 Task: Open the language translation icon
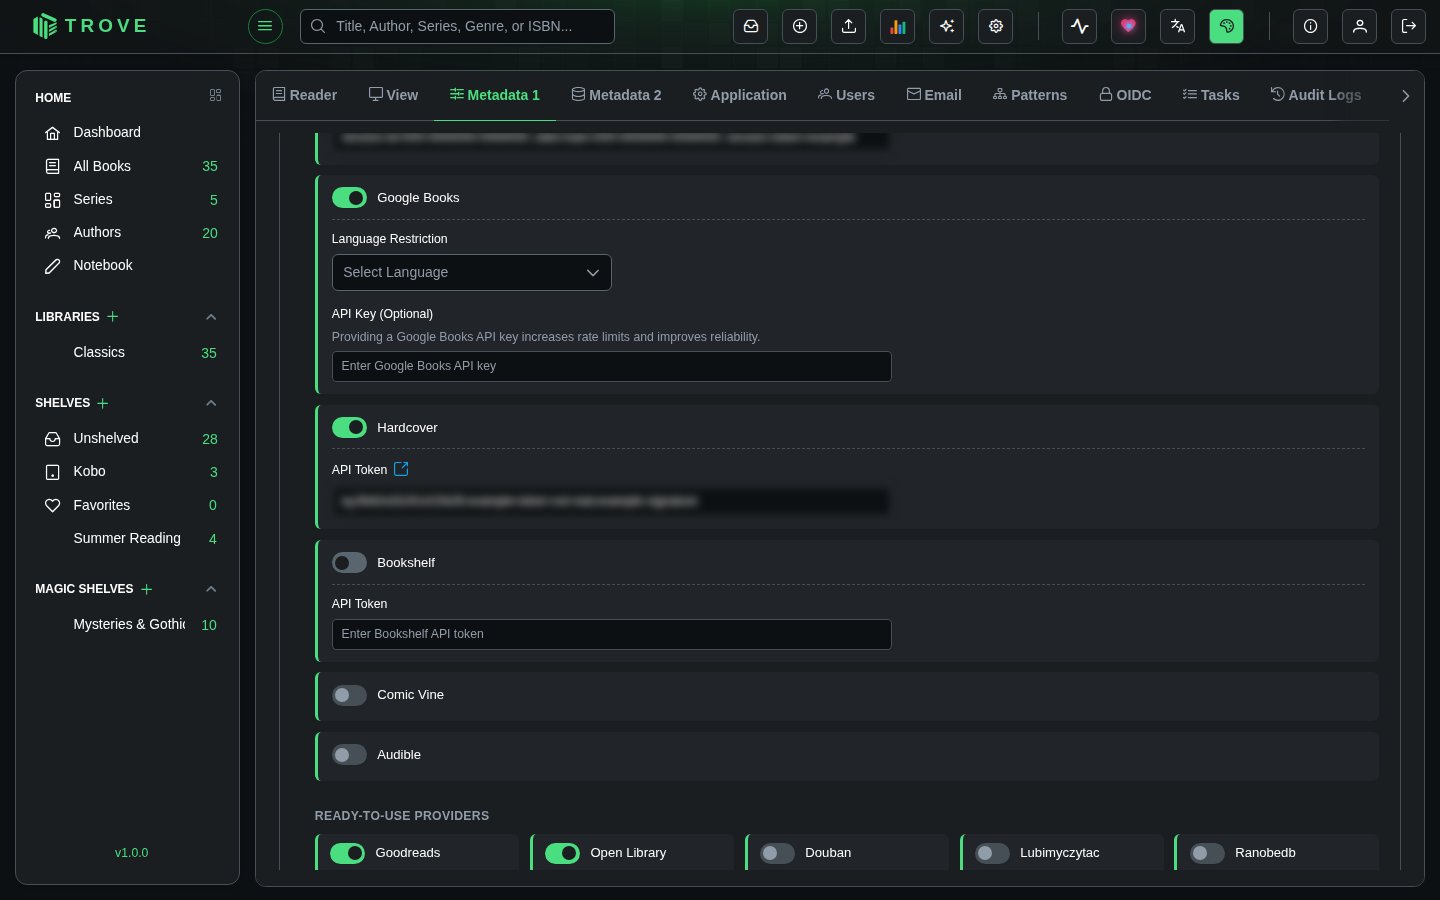1178,26
